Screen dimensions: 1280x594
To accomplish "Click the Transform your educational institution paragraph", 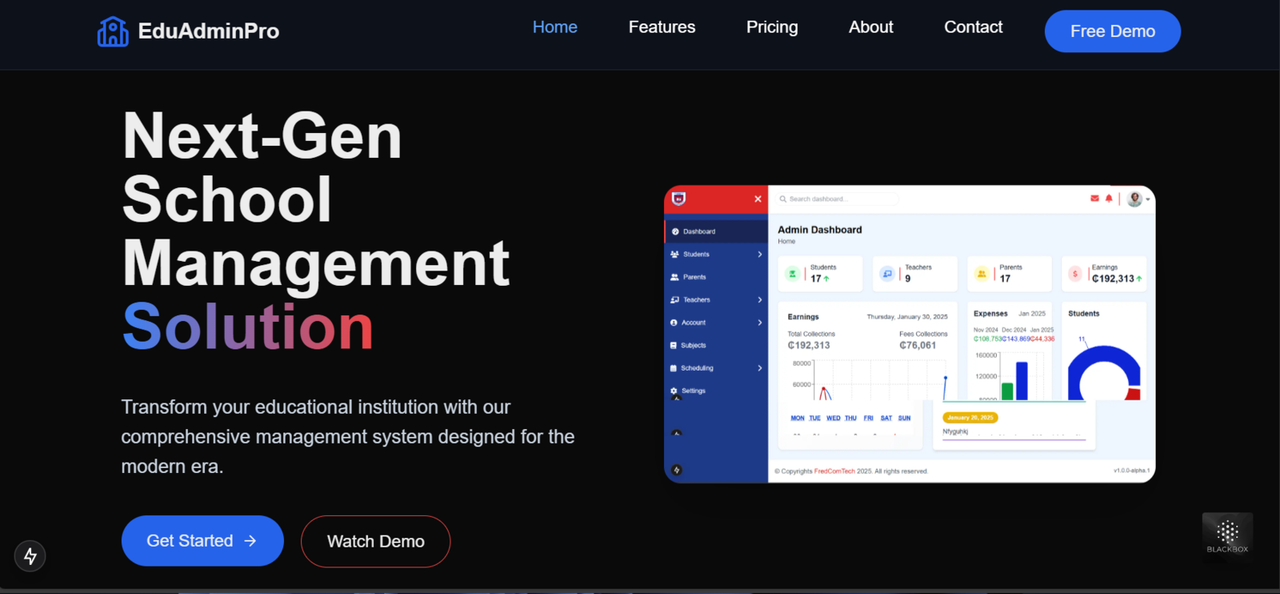I will pos(348,437).
